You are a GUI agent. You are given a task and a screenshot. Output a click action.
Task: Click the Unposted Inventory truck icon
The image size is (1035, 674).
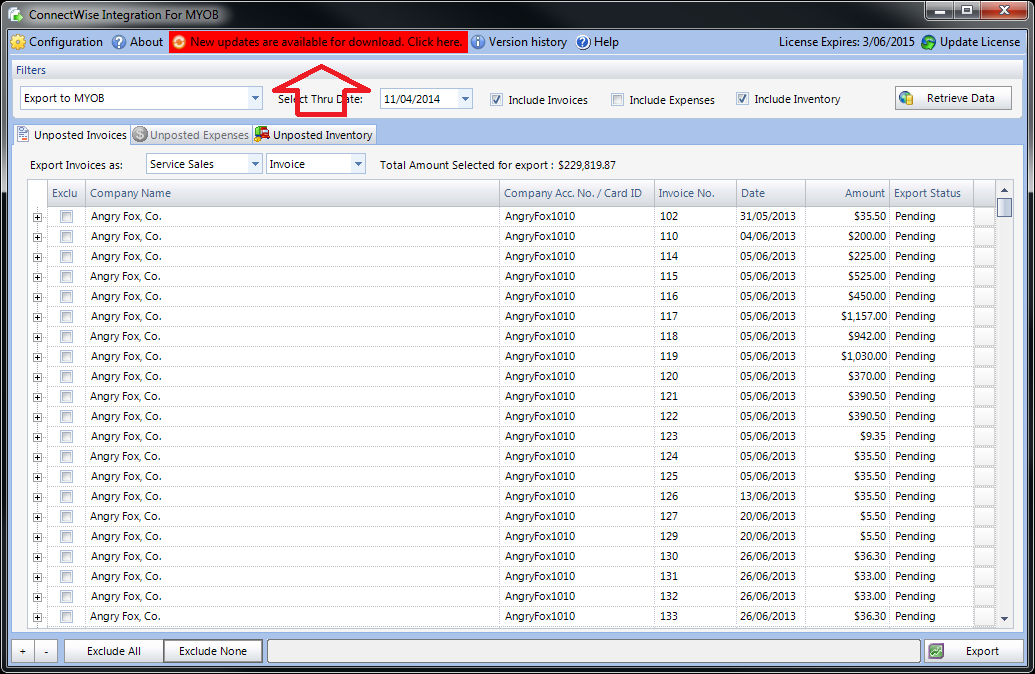pyautogui.click(x=262, y=134)
